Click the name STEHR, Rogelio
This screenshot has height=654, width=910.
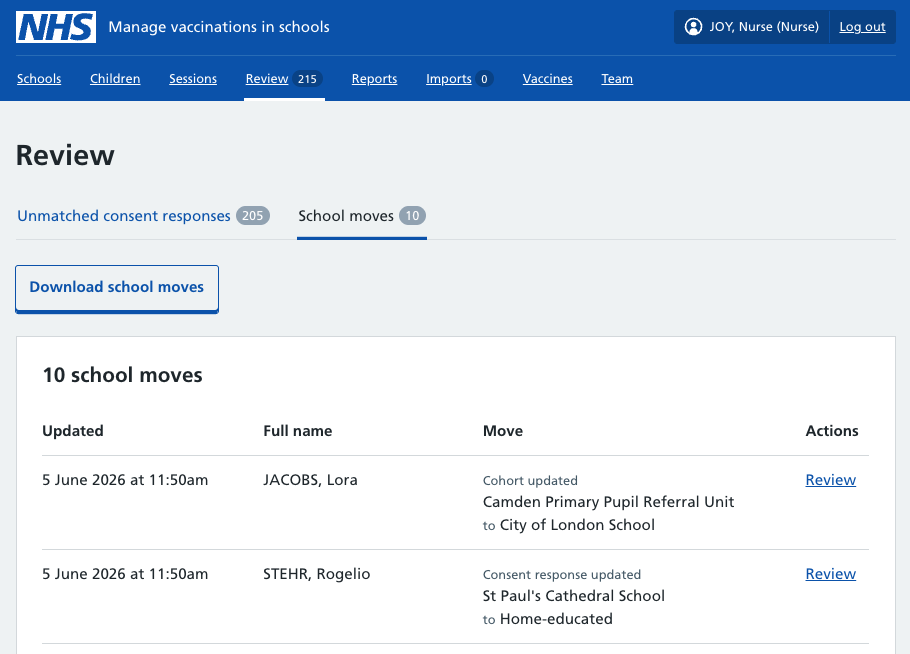click(316, 574)
